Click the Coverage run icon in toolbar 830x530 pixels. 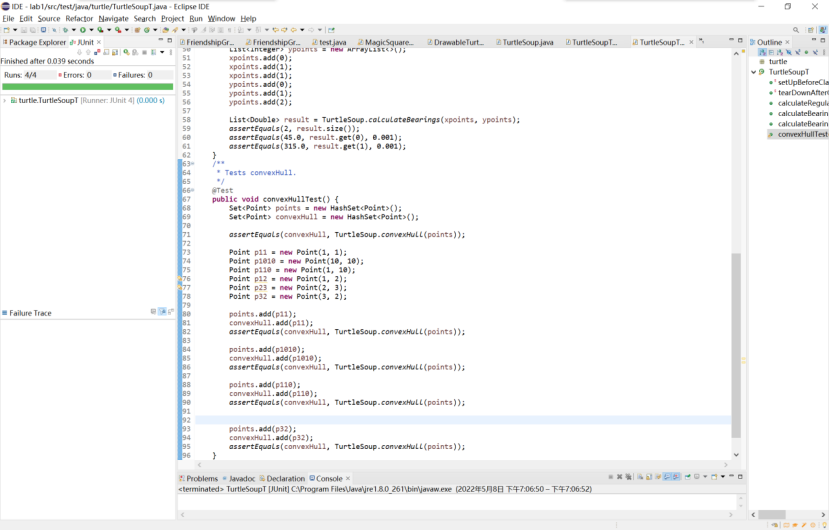(100, 30)
